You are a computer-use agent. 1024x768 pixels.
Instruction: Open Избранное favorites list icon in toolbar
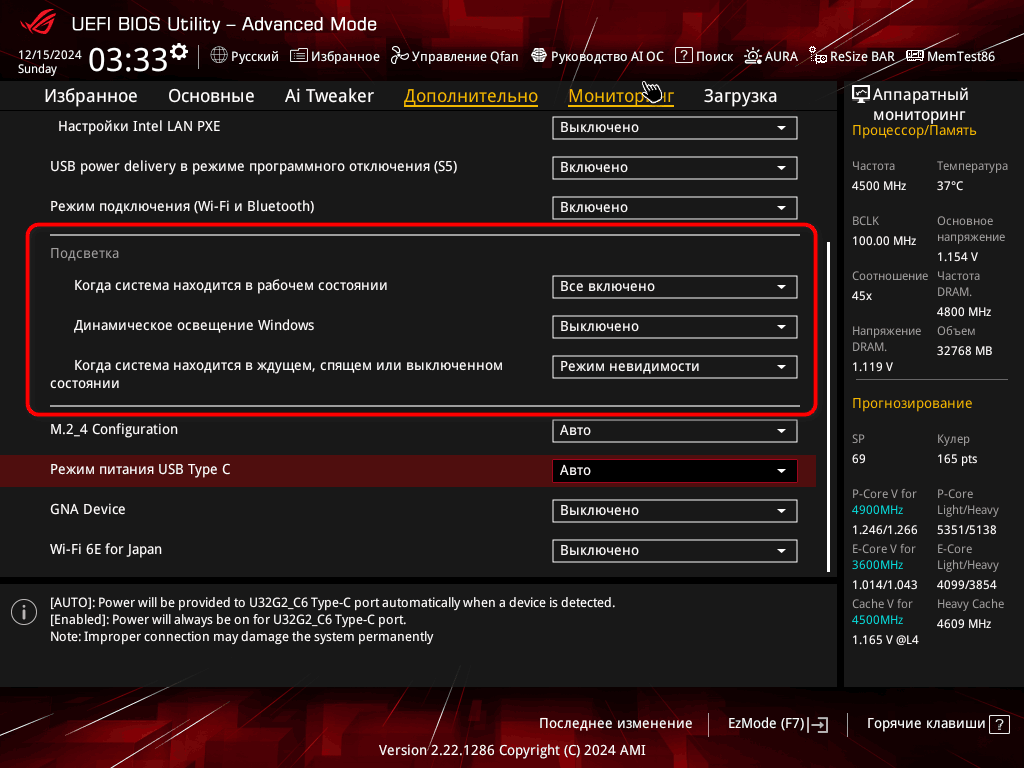coord(298,56)
